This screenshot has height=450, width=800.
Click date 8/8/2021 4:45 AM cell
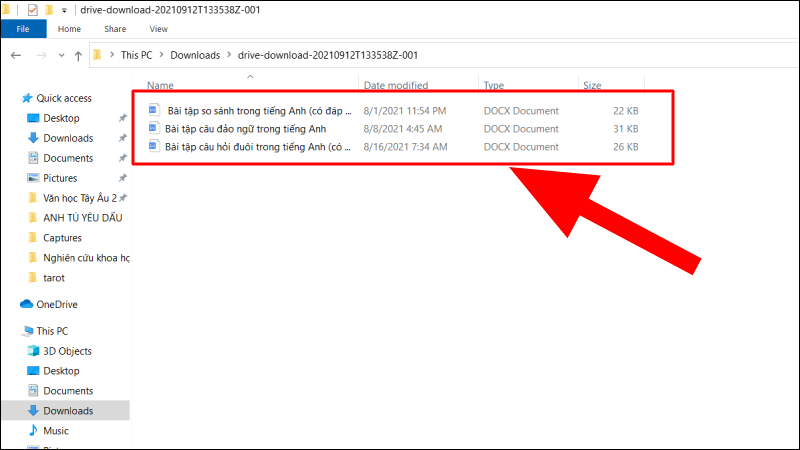pos(403,129)
